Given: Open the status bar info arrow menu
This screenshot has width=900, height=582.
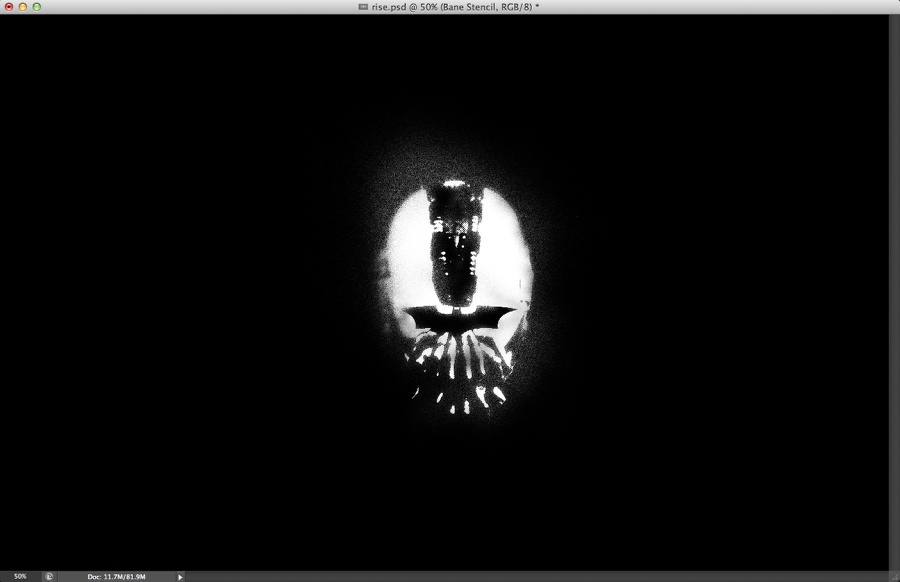Looking at the screenshot, I should pyautogui.click(x=180, y=577).
